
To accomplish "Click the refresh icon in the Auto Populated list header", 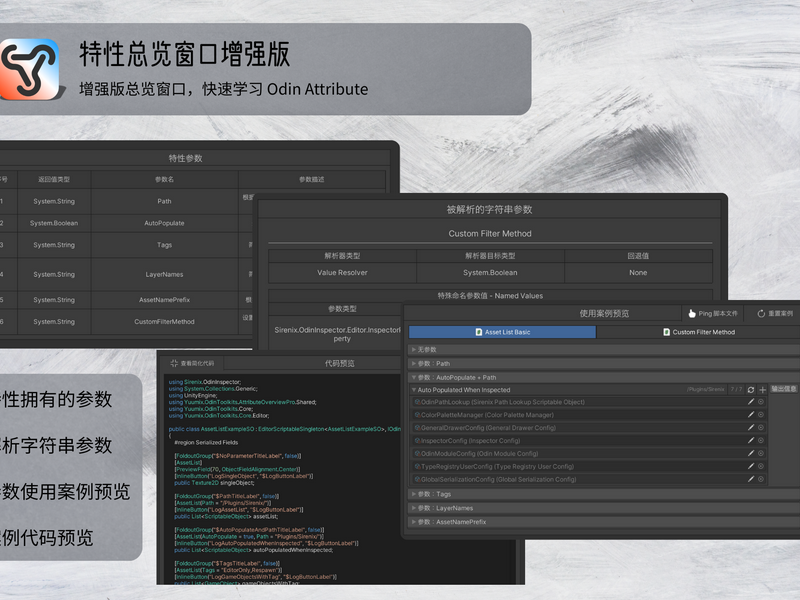I will 751,390.
